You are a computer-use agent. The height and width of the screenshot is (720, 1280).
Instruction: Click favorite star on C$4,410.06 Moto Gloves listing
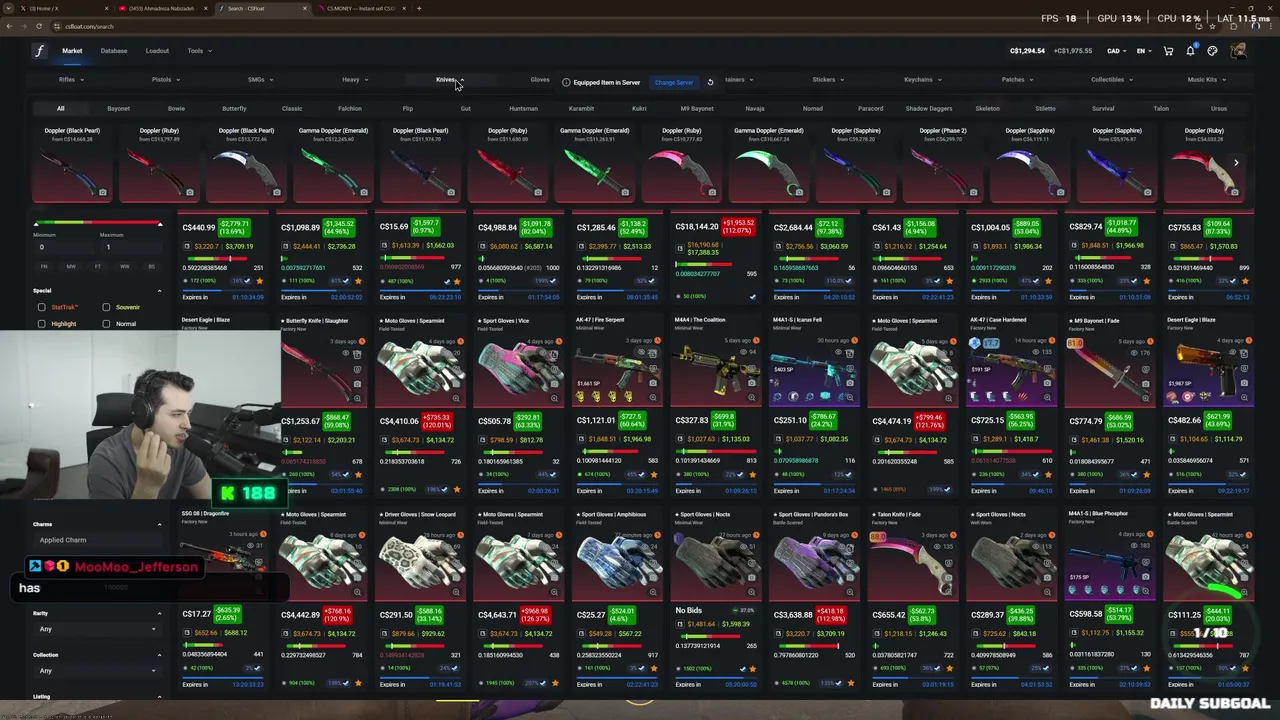coord(457,489)
